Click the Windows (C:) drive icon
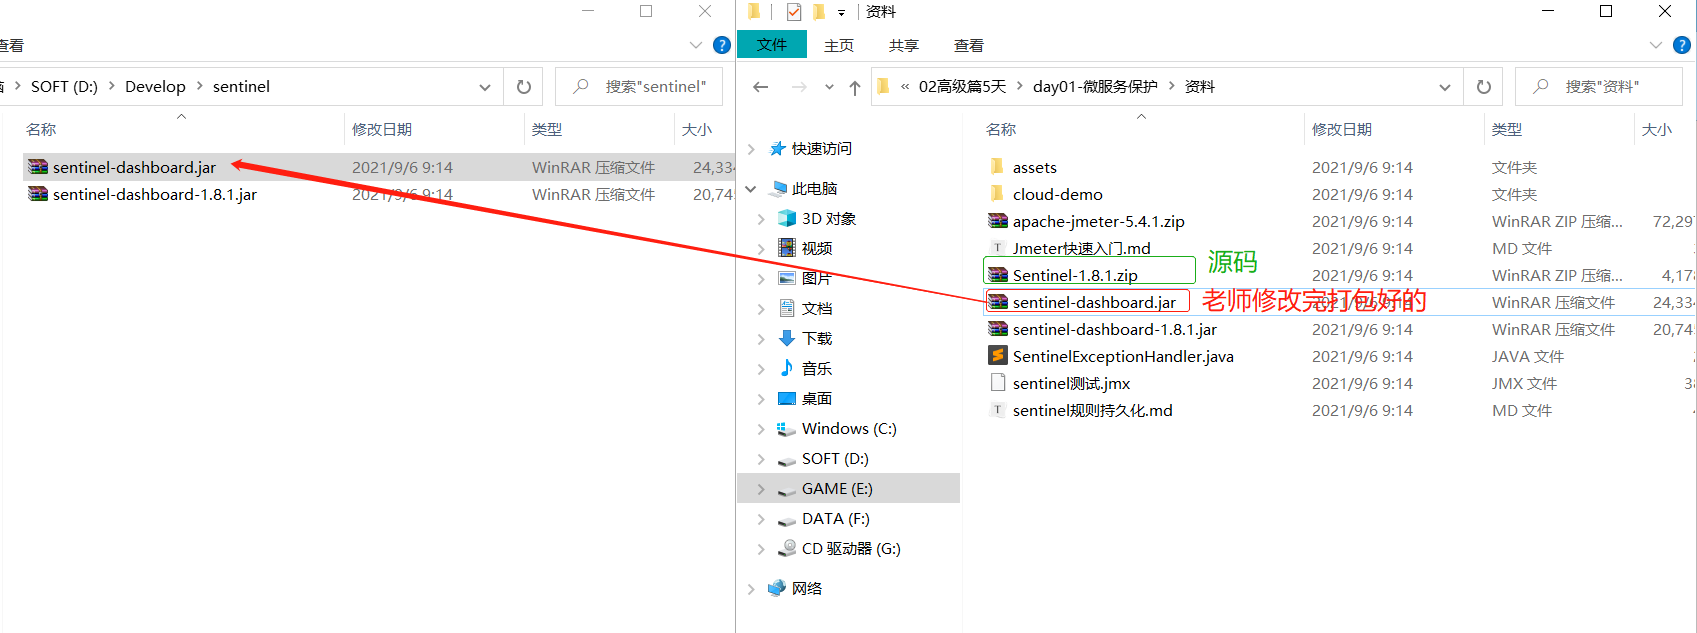This screenshot has height=633, width=1697. [x=787, y=428]
